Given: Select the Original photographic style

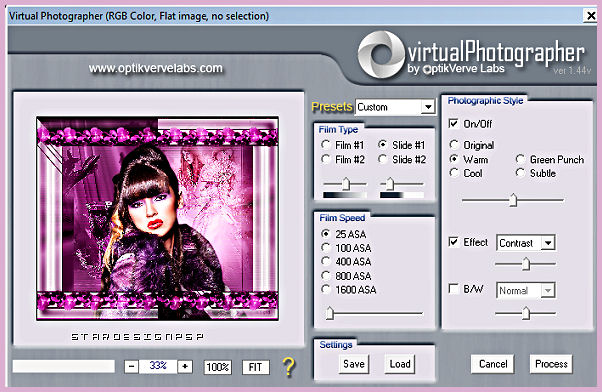Looking at the screenshot, I should coord(454,145).
